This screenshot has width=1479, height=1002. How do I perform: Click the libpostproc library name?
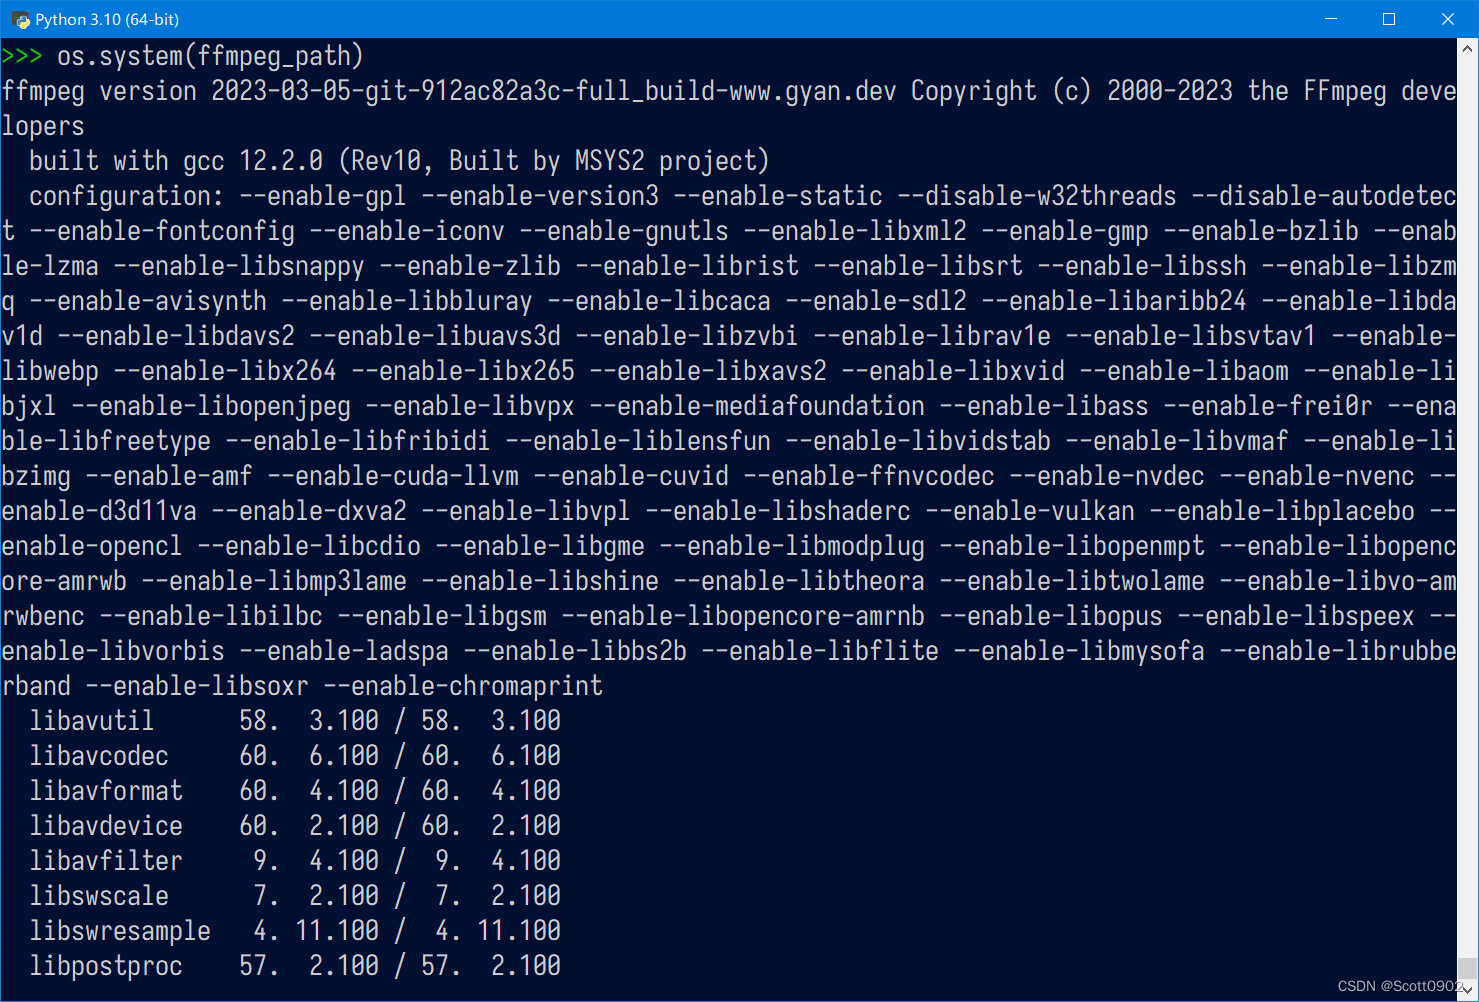[106, 966]
